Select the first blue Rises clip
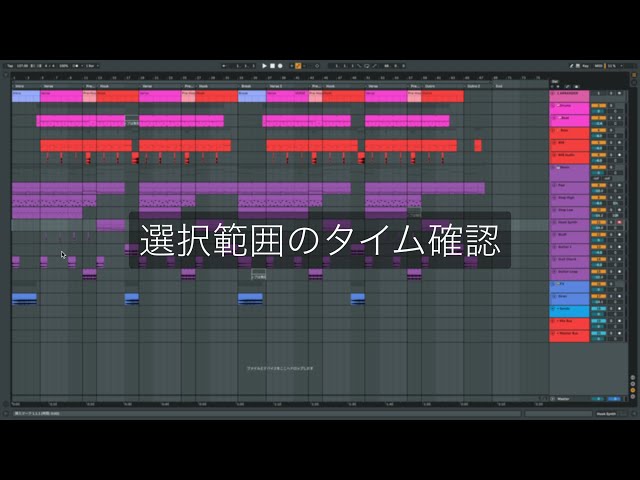 point(24,299)
